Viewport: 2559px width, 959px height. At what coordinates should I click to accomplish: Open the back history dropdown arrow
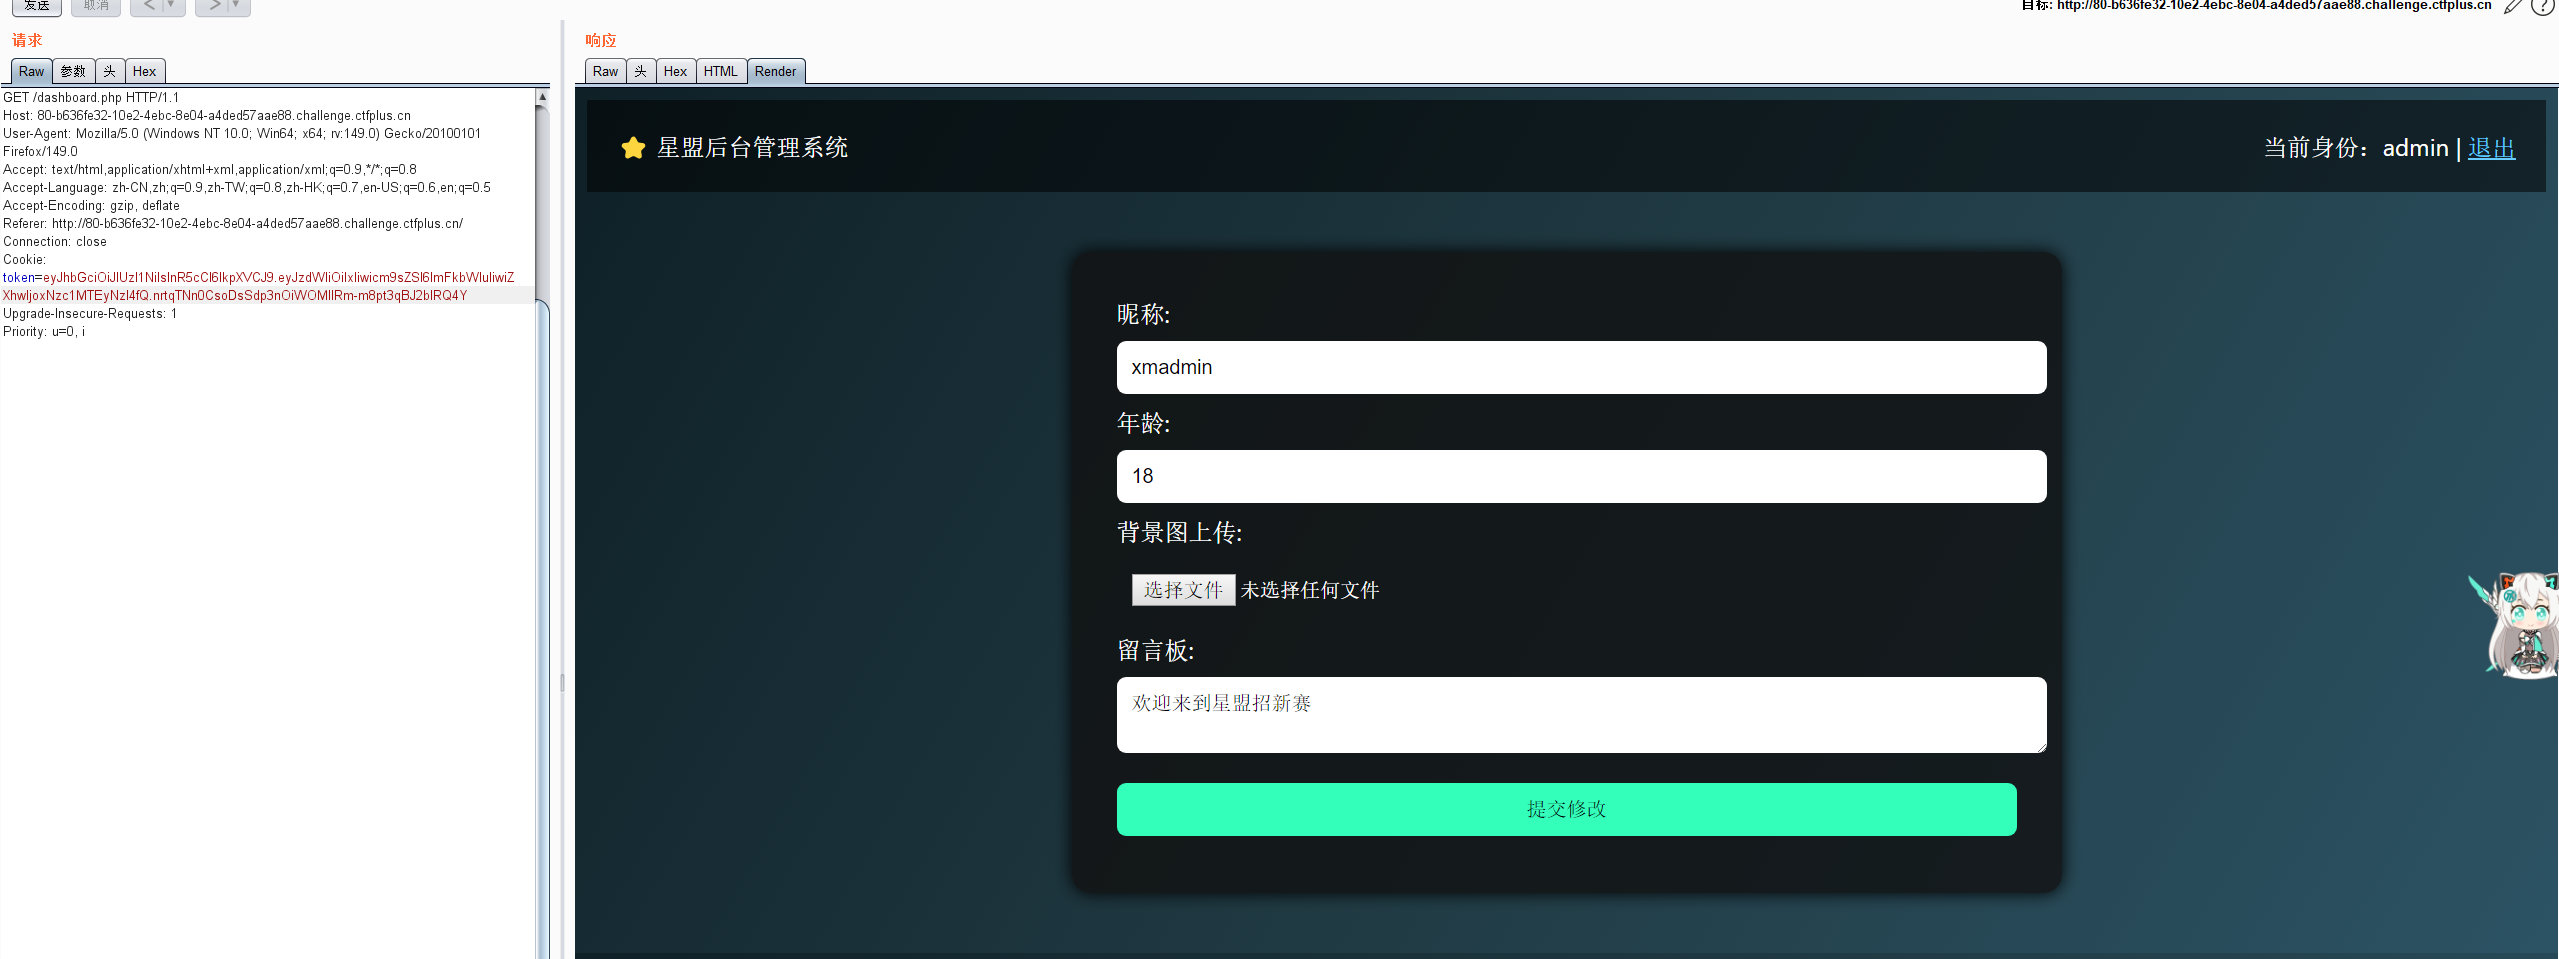pyautogui.click(x=171, y=6)
